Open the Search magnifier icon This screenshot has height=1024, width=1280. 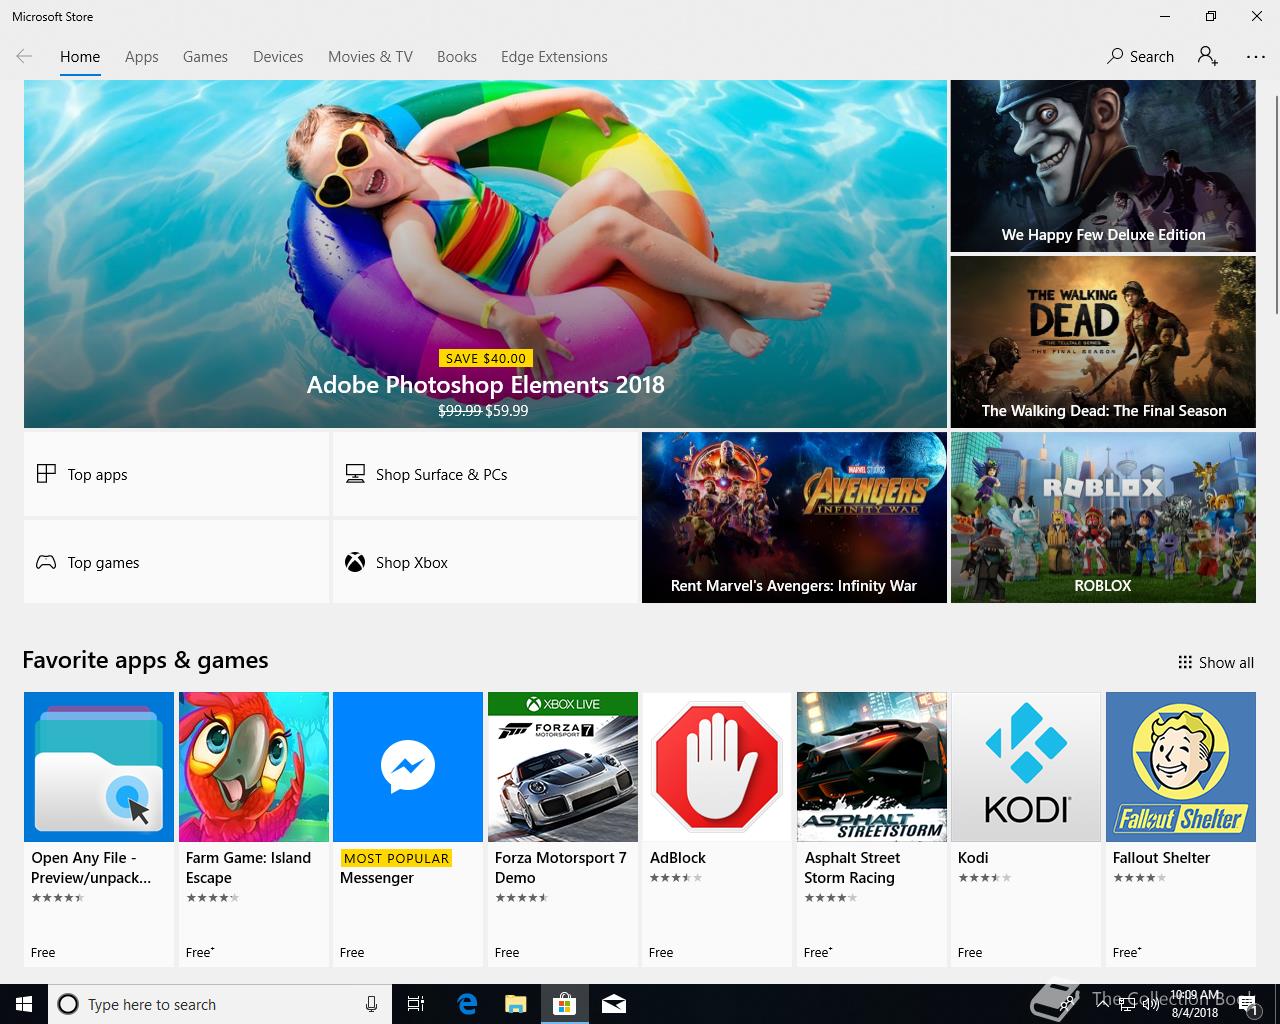point(1115,57)
